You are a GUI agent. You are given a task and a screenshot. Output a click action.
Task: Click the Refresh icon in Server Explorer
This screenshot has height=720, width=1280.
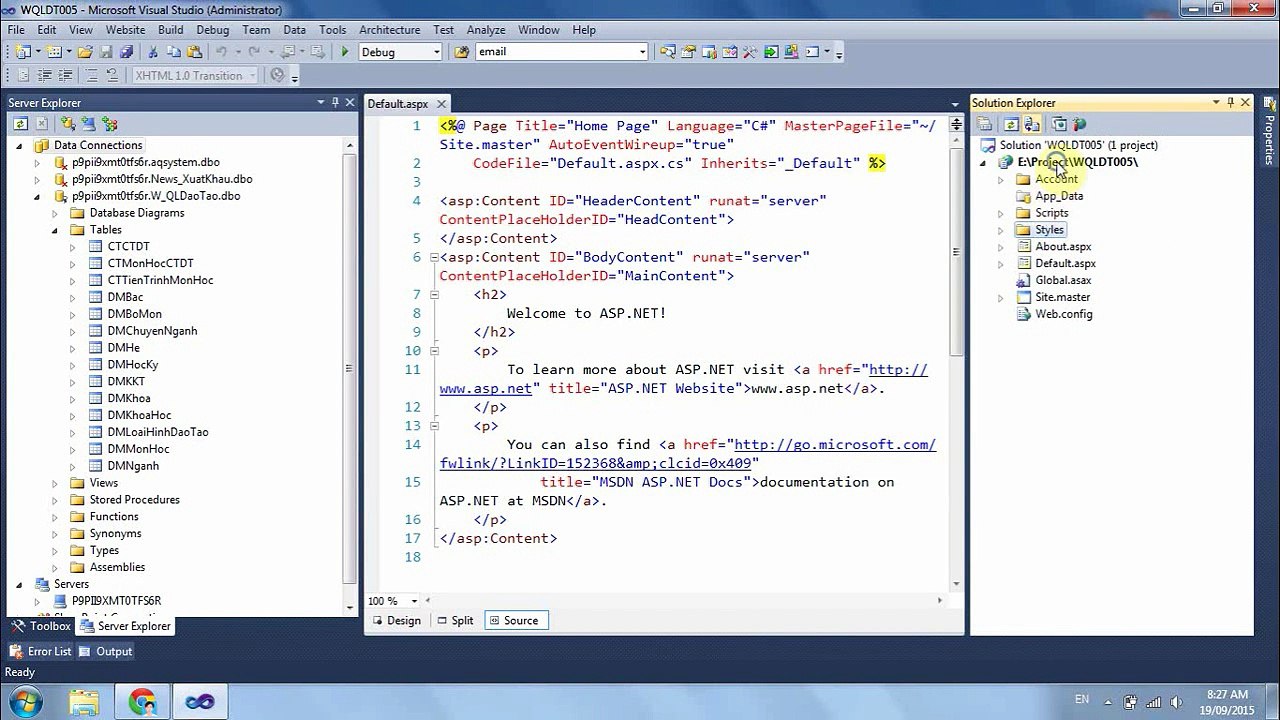20,124
